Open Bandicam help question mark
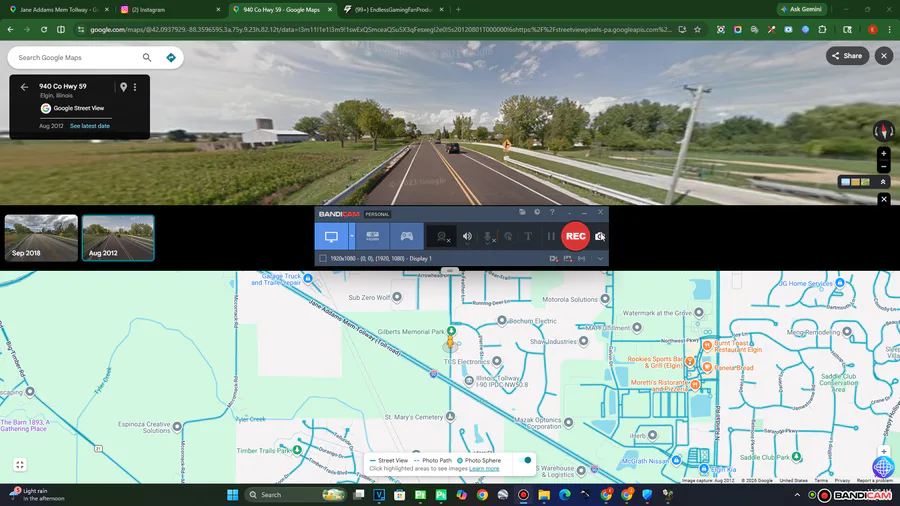The image size is (900, 506). 552,212
